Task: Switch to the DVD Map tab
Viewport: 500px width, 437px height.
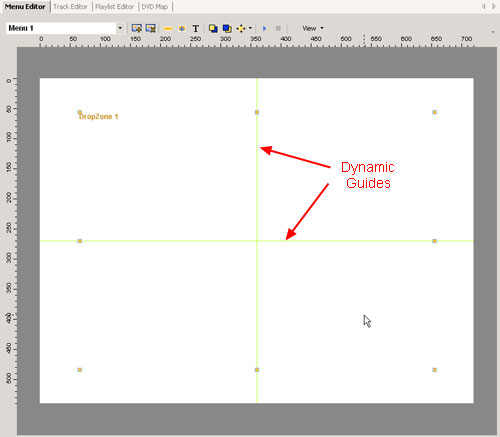Action: coord(154,6)
